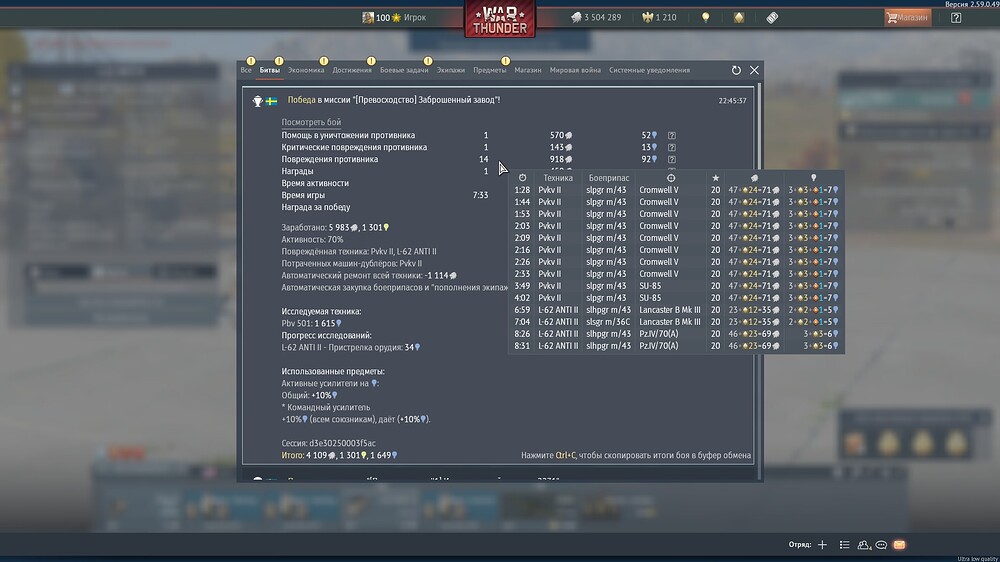The width and height of the screenshot is (1000, 562).
Task: Select the 8:31 Pz.IV/70(A) row
Action: click(x=676, y=346)
